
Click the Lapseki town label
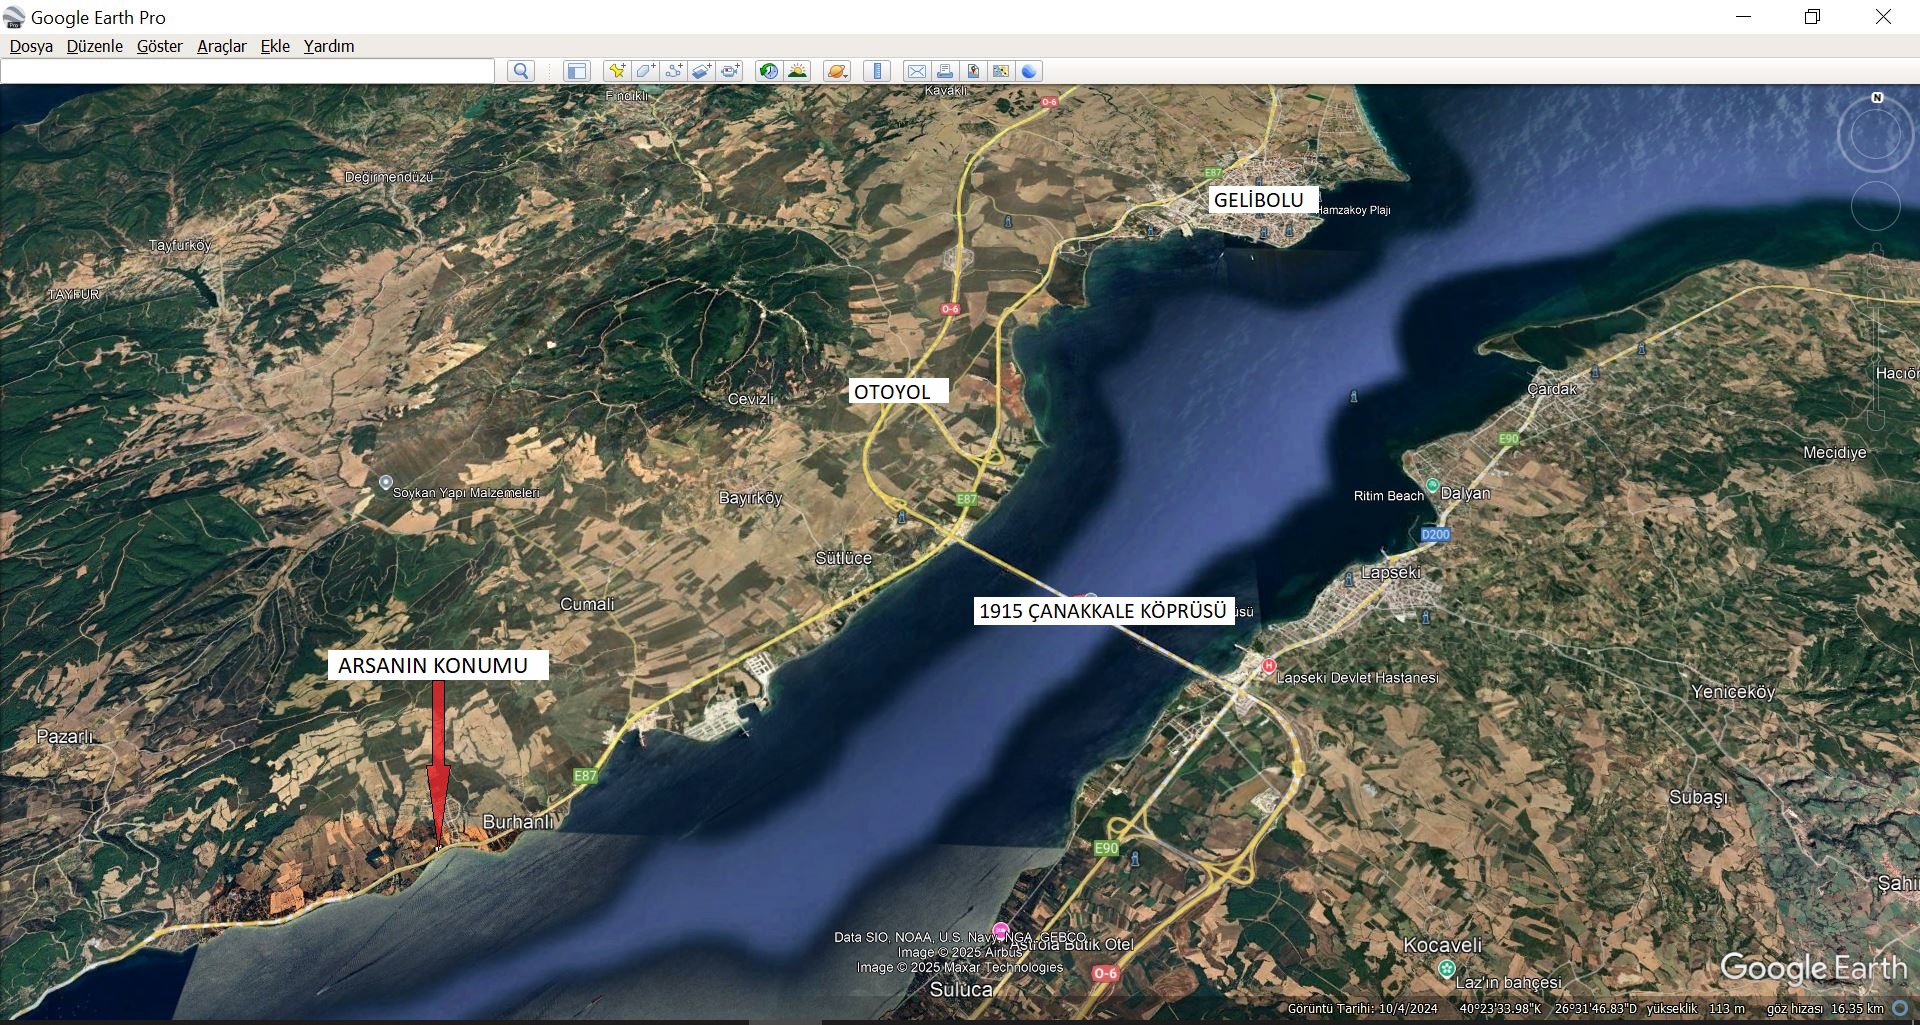pyautogui.click(x=1391, y=573)
